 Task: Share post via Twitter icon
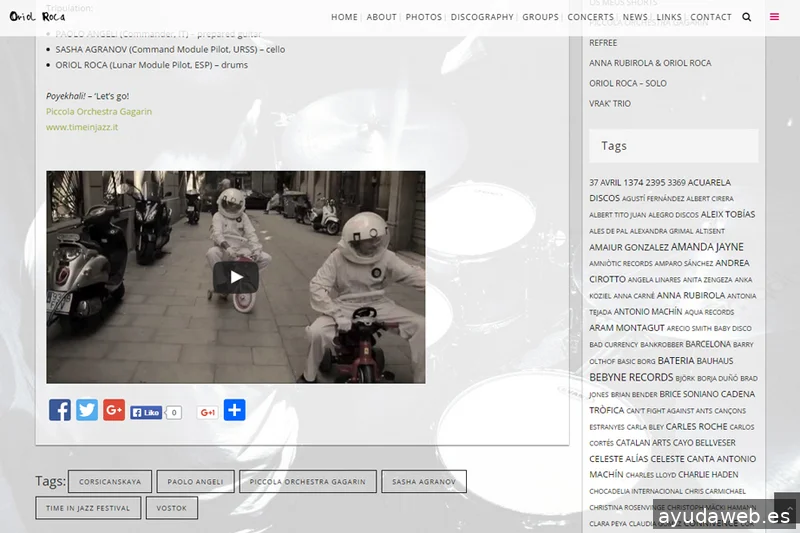(87, 410)
